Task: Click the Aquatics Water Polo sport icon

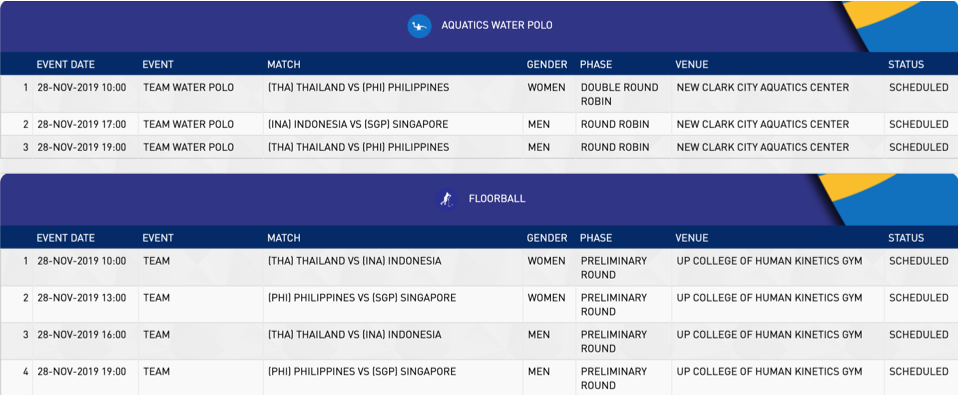Action: coord(420,26)
